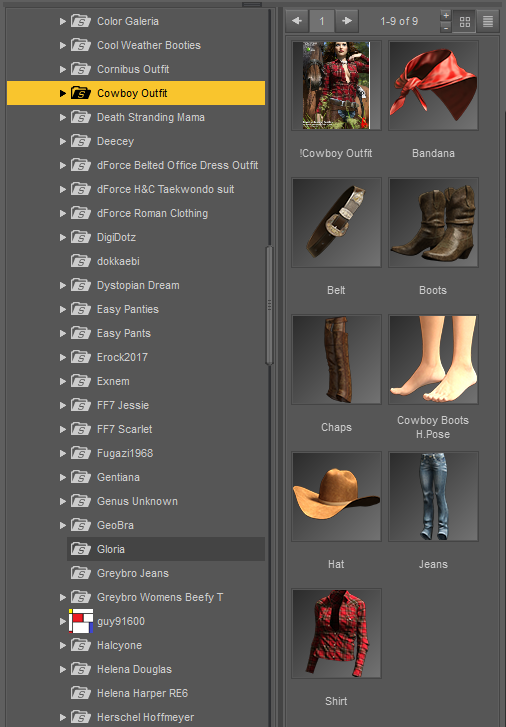Go to previous page arrow
The width and height of the screenshot is (506, 727).
pyautogui.click(x=297, y=21)
